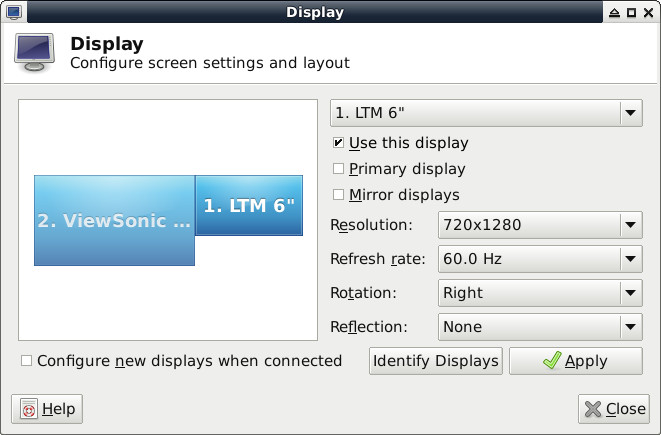Enable the Primary display checkbox
Viewport: 661px width, 435px height.
click(339, 169)
